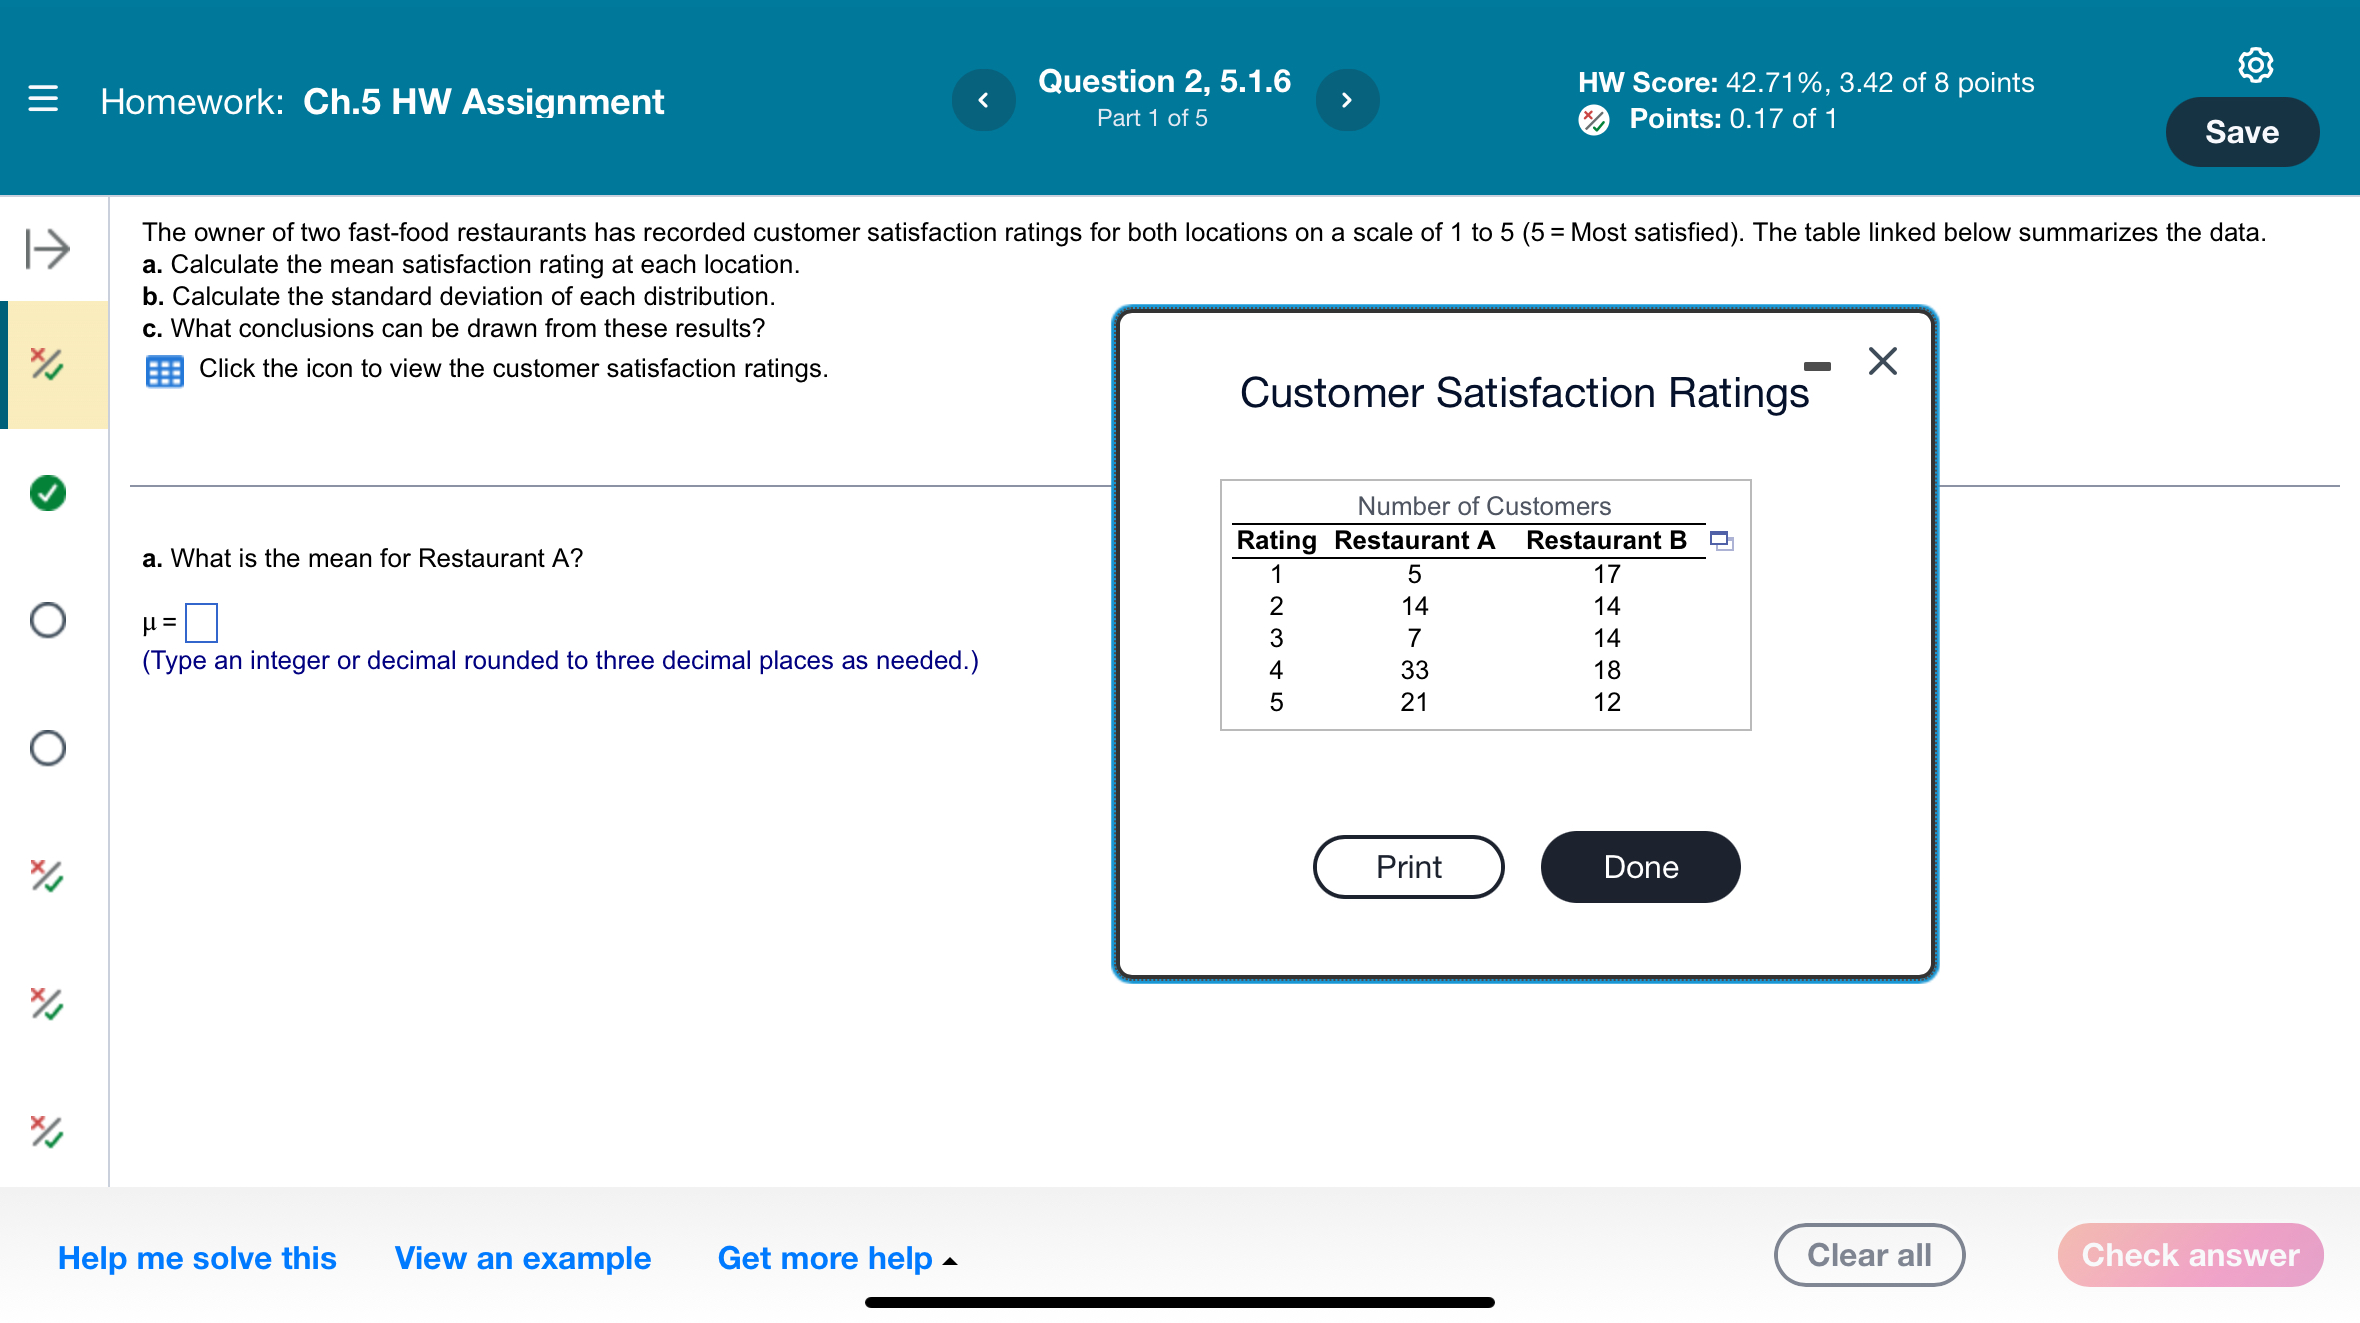Select the highlighted partially correct part
Image resolution: width=2360 pixels, height=1323 pixels.
(47, 364)
